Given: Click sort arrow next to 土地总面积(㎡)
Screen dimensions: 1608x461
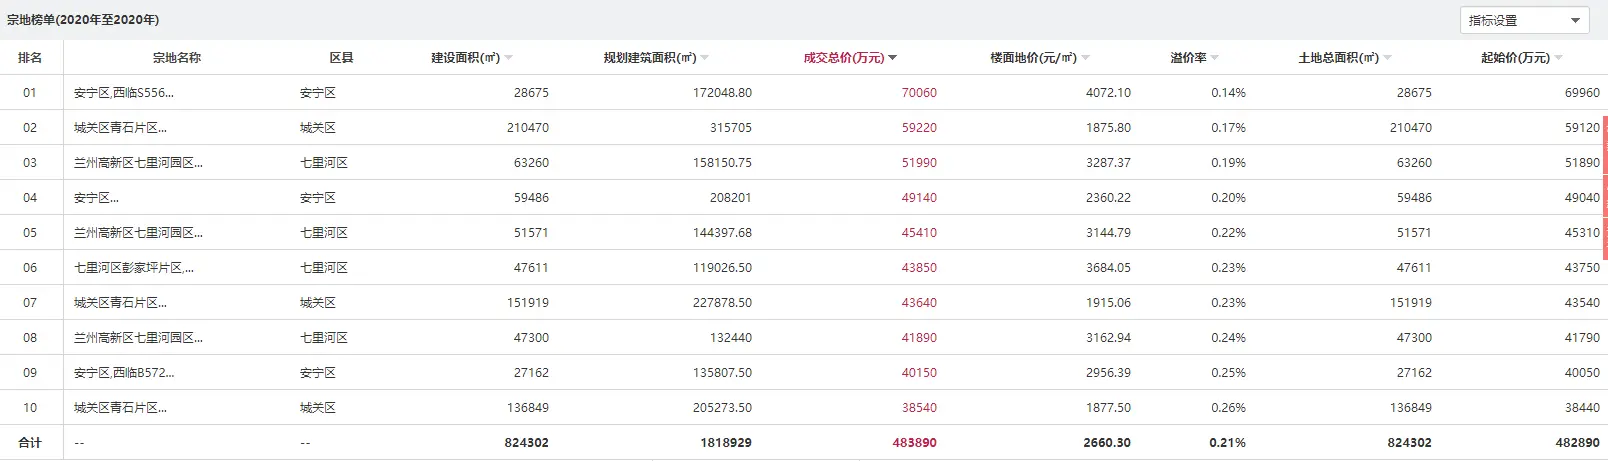Looking at the screenshot, I should [1388, 58].
